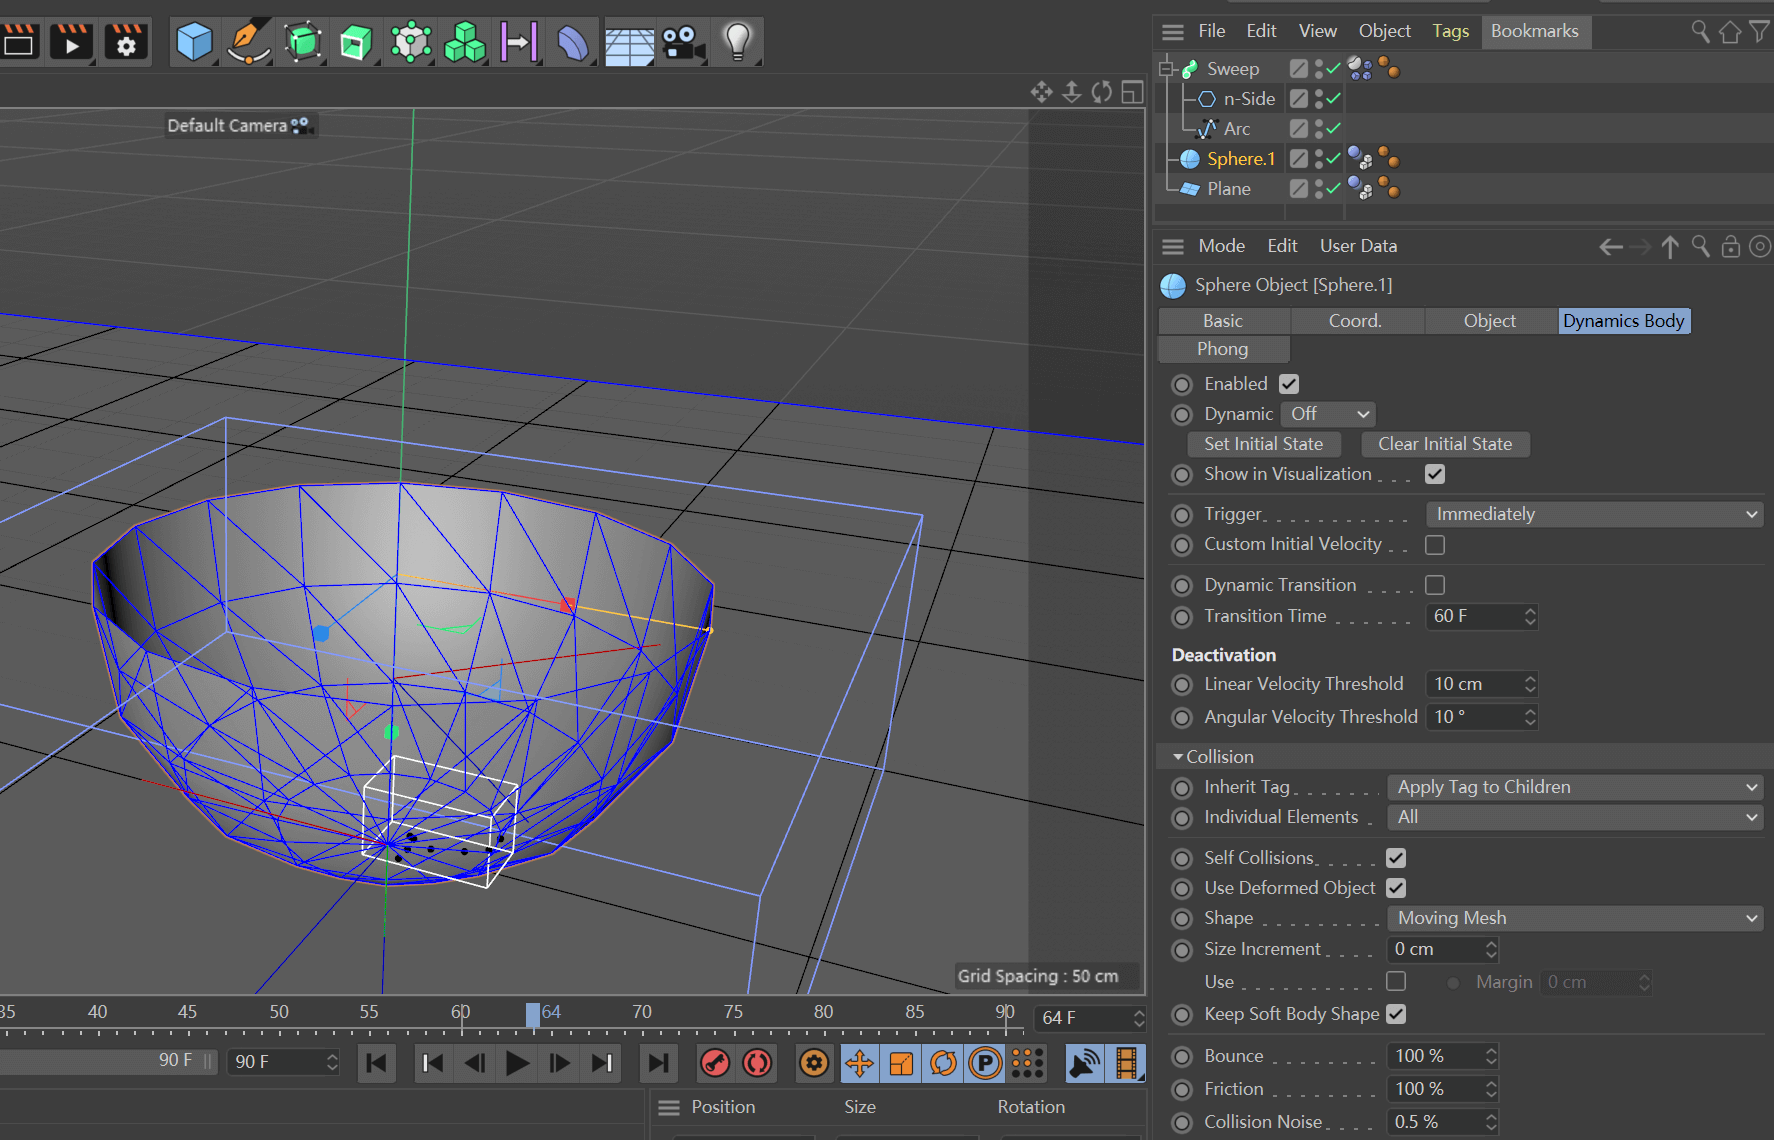Step to the next frame
Viewport: 1774px width, 1140px height.
click(560, 1063)
